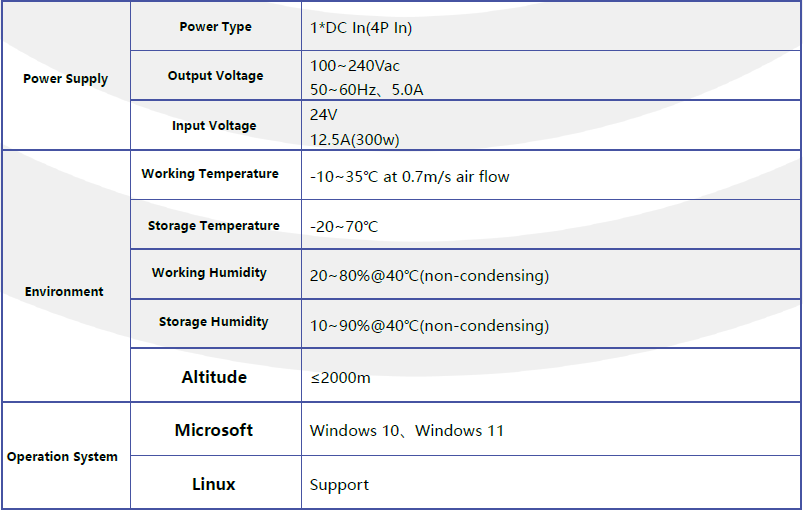Select the Power Supply category cell
The width and height of the screenshot is (803, 511).
66,76
